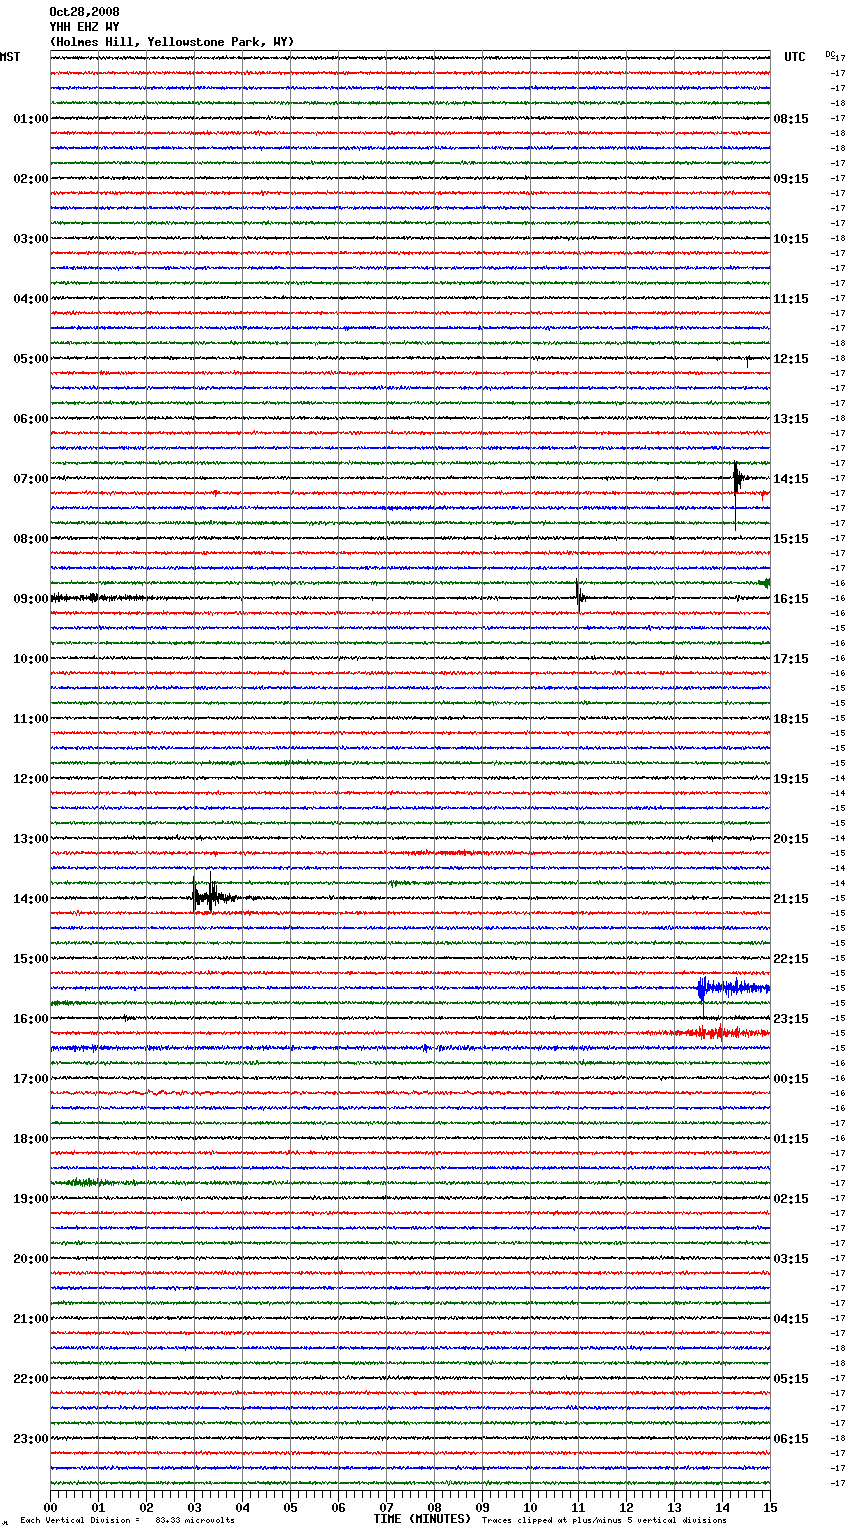Click the 83.33 microvolts vertical division note
850x1534 pixels.
(x=127, y=1520)
